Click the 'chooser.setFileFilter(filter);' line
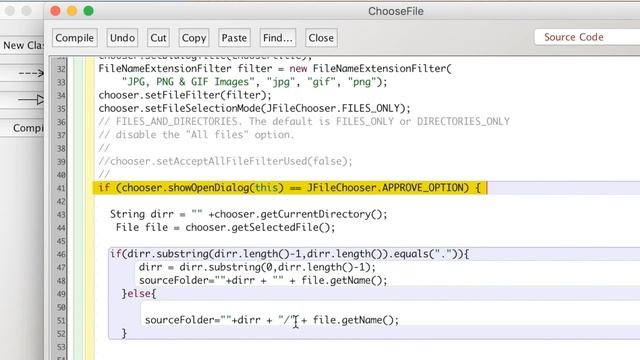Viewport: 640px width, 360px height. click(185, 95)
